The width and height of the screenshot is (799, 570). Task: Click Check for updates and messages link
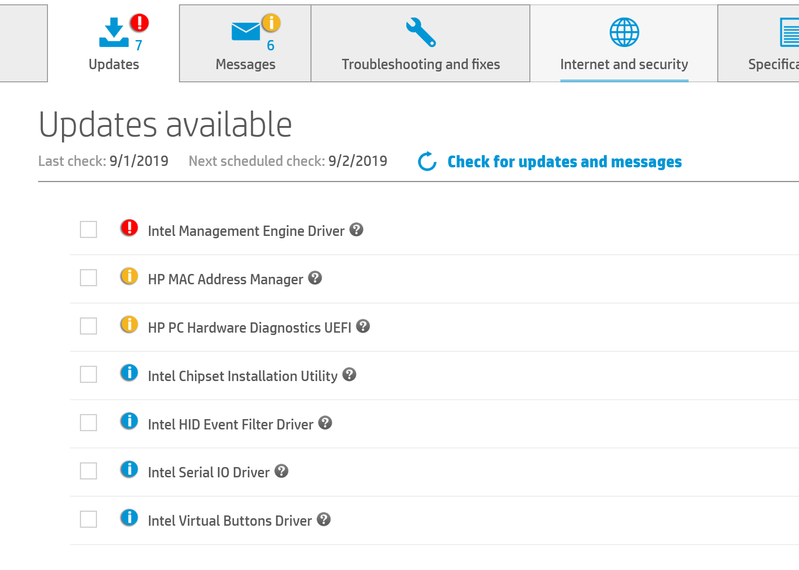(564, 162)
